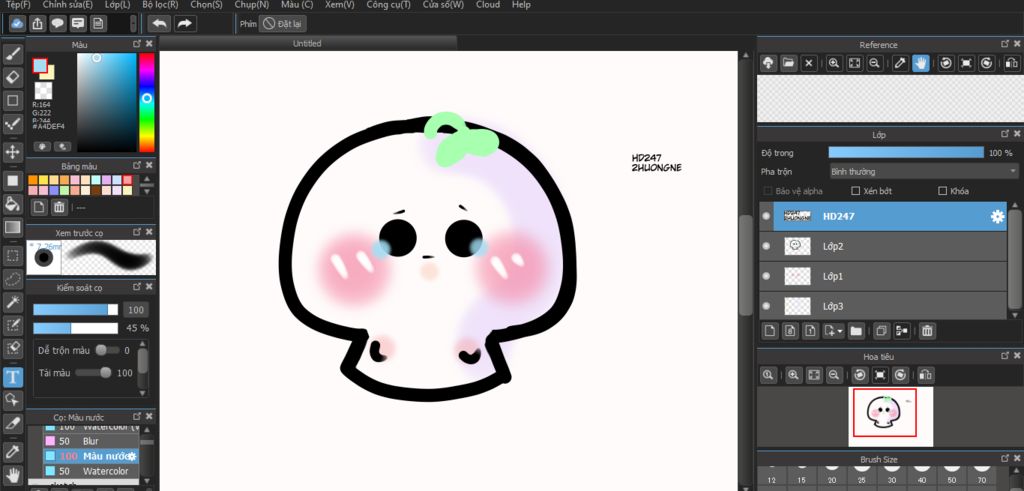Undock the Màu panel
1024x491 pixels.
[x=136, y=44]
